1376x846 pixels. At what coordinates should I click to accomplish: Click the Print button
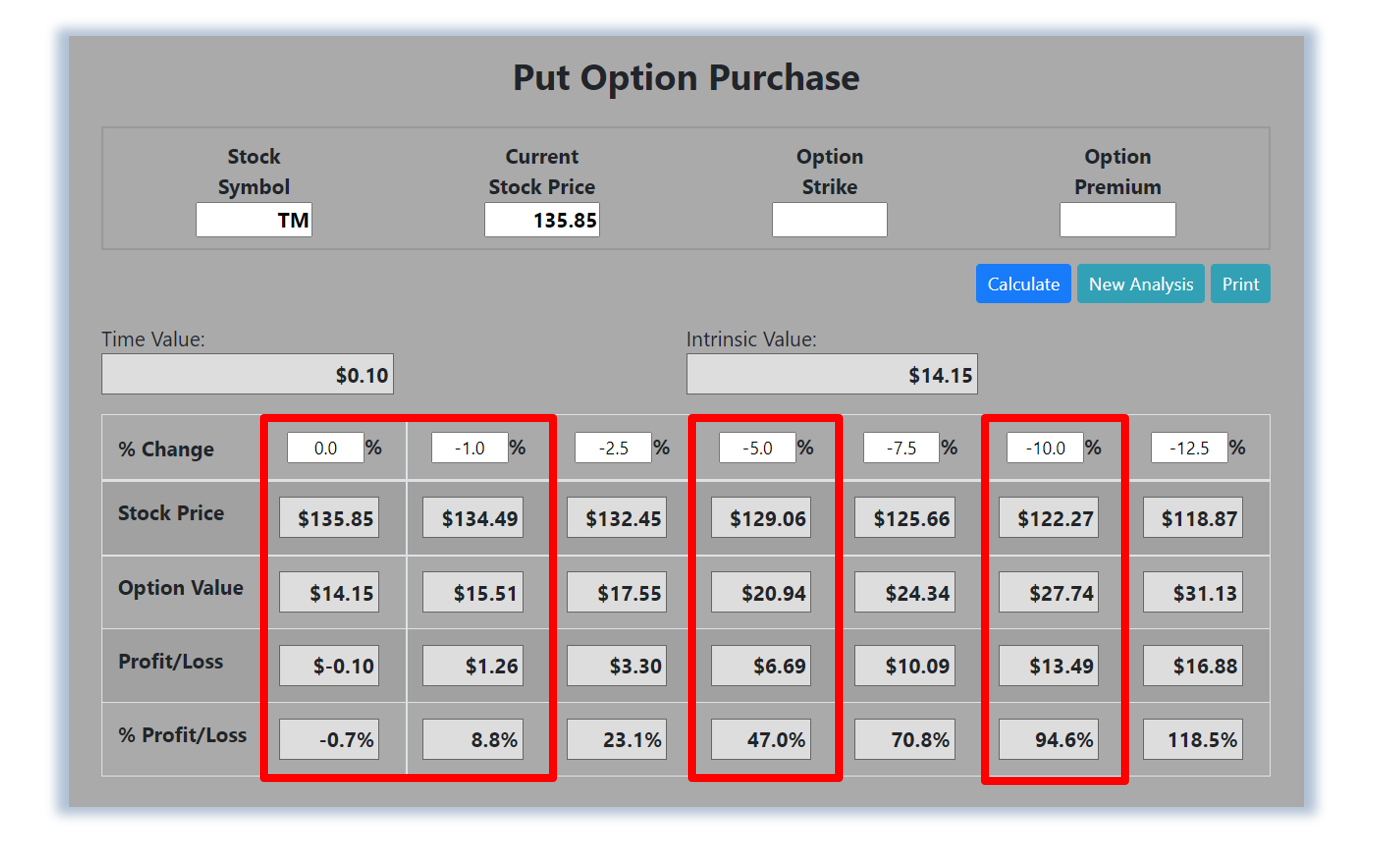1240,284
